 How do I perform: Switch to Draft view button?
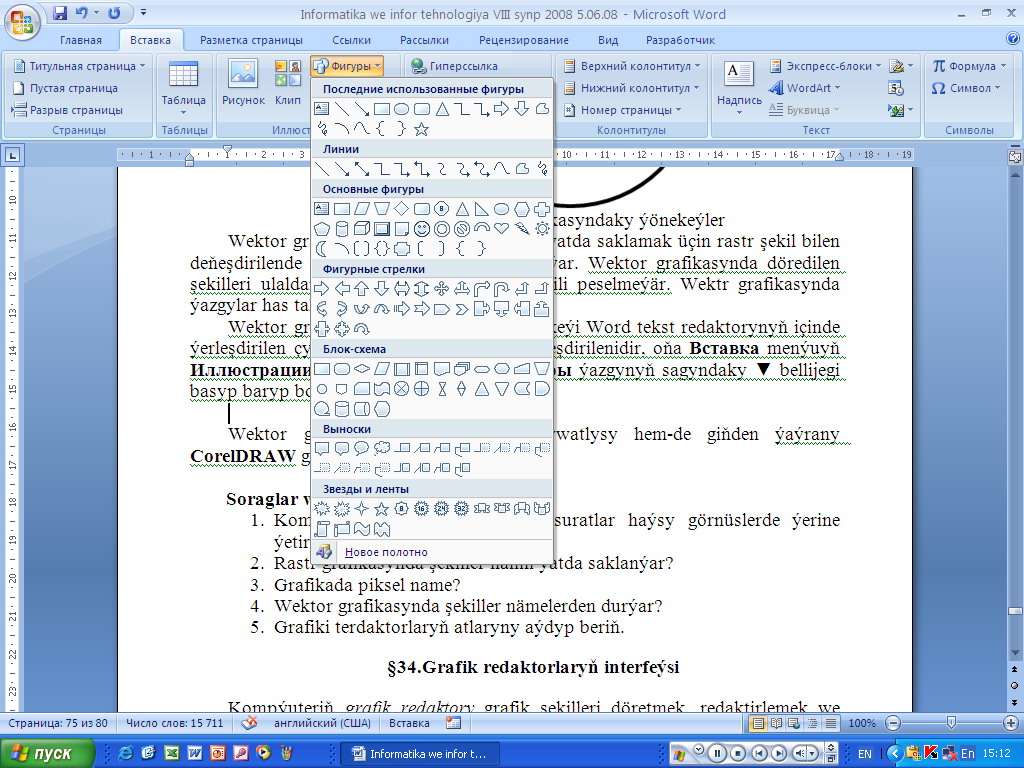tap(831, 723)
